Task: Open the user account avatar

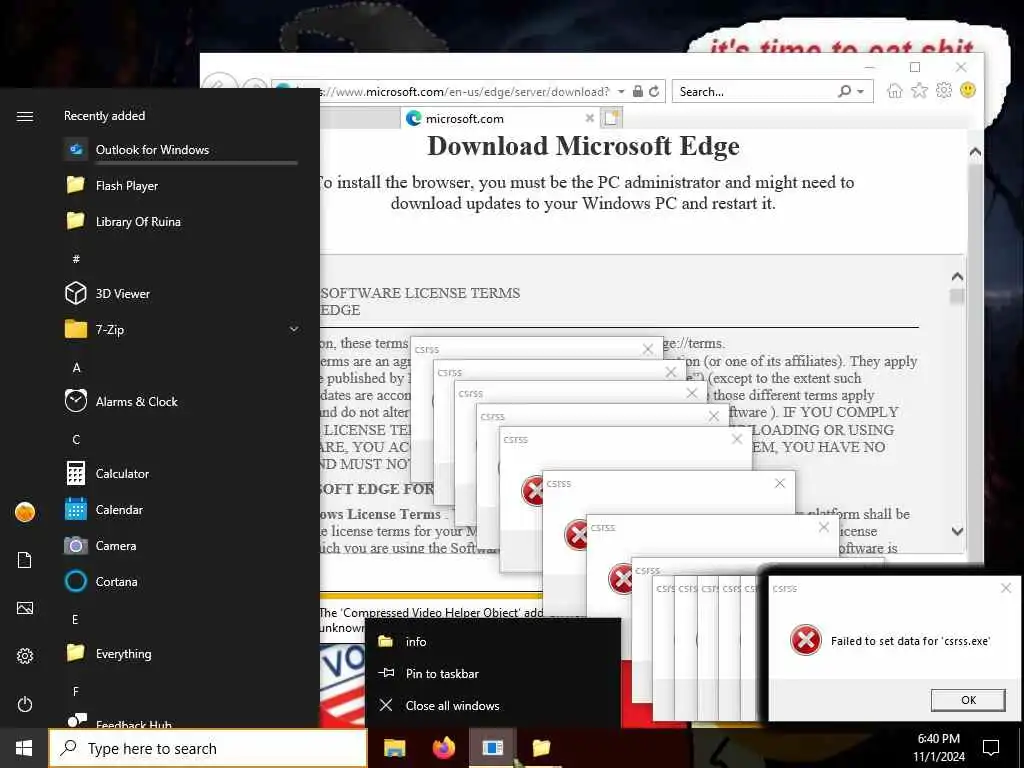Action: click(x=25, y=512)
